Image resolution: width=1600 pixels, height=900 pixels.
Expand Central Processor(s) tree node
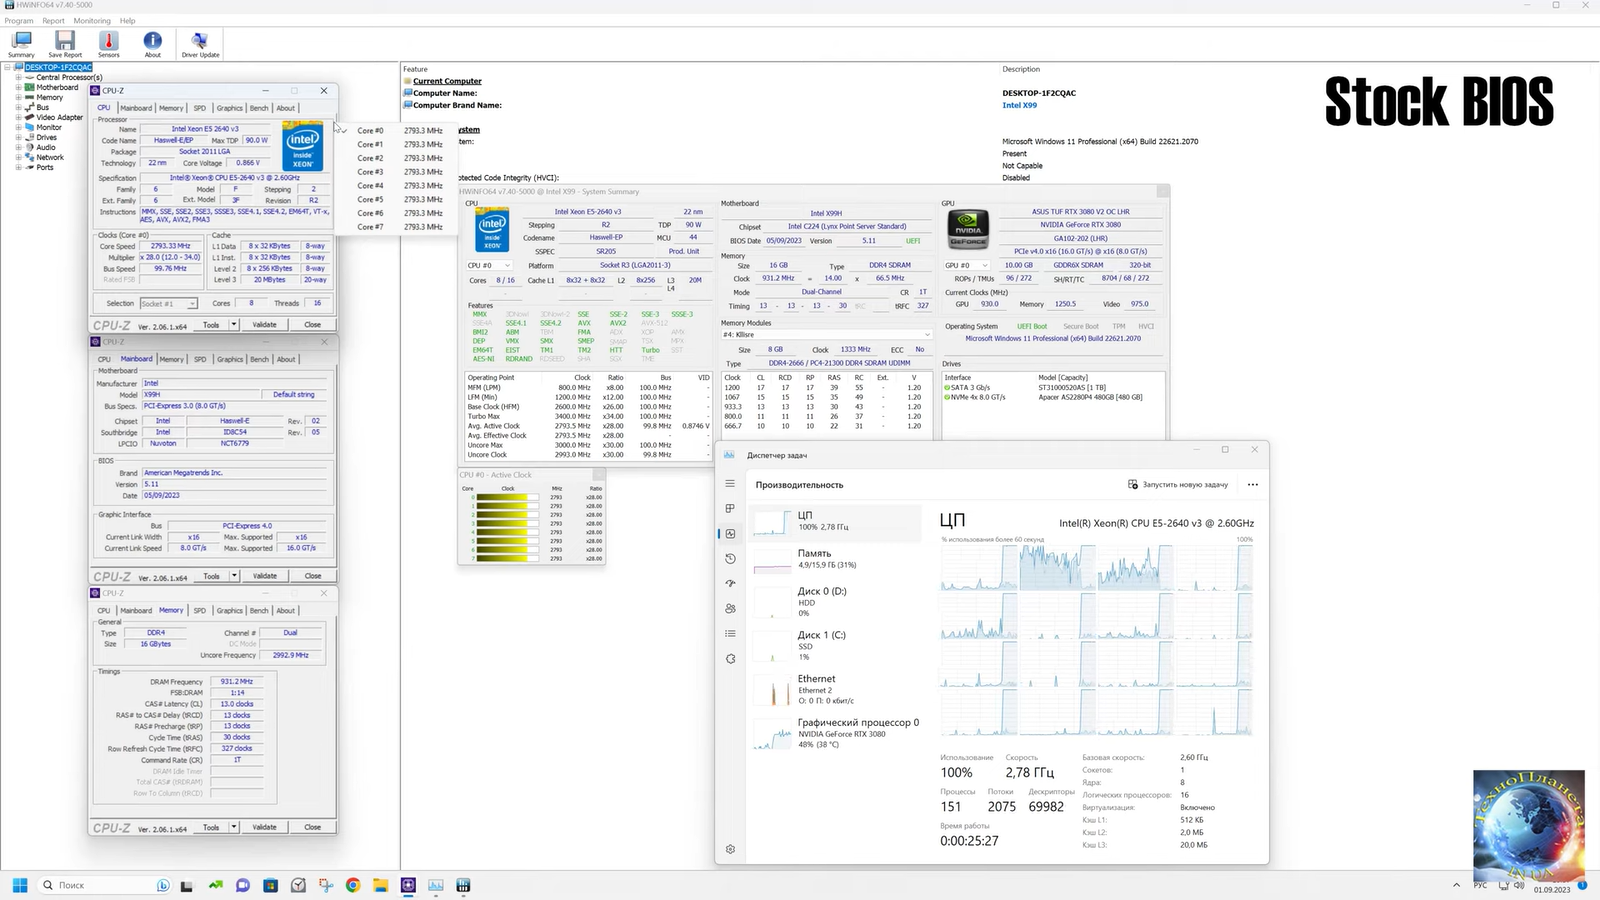pos(18,77)
